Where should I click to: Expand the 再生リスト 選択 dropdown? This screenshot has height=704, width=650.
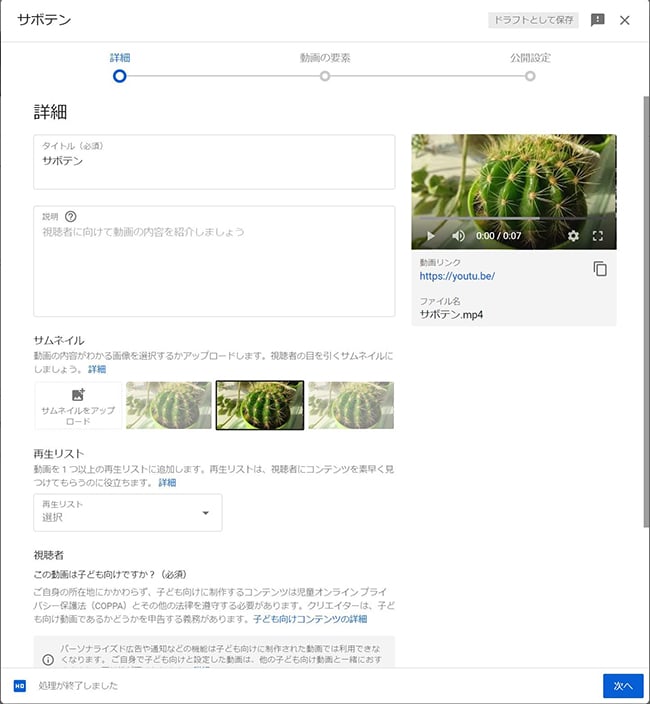pyautogui.click(x=128, y=513)
